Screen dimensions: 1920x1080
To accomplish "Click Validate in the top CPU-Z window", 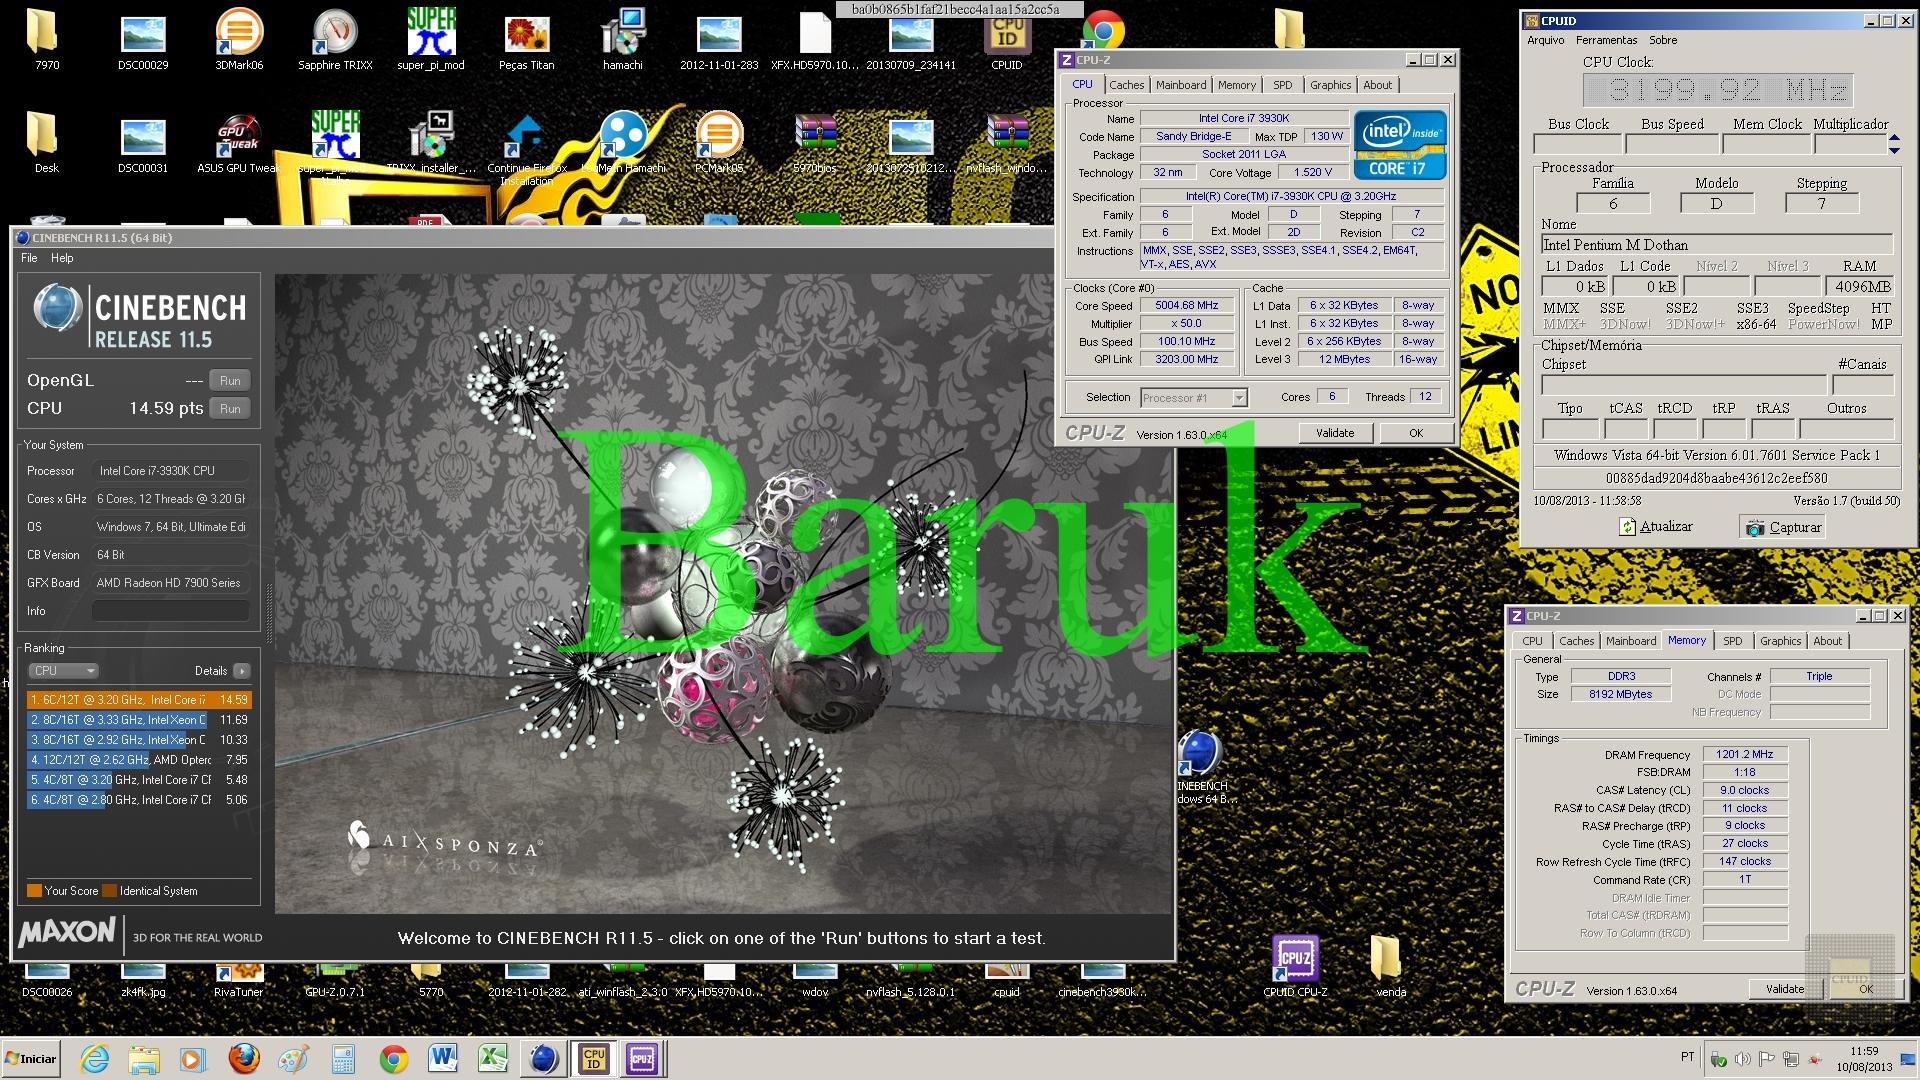I will [1335, 433].
